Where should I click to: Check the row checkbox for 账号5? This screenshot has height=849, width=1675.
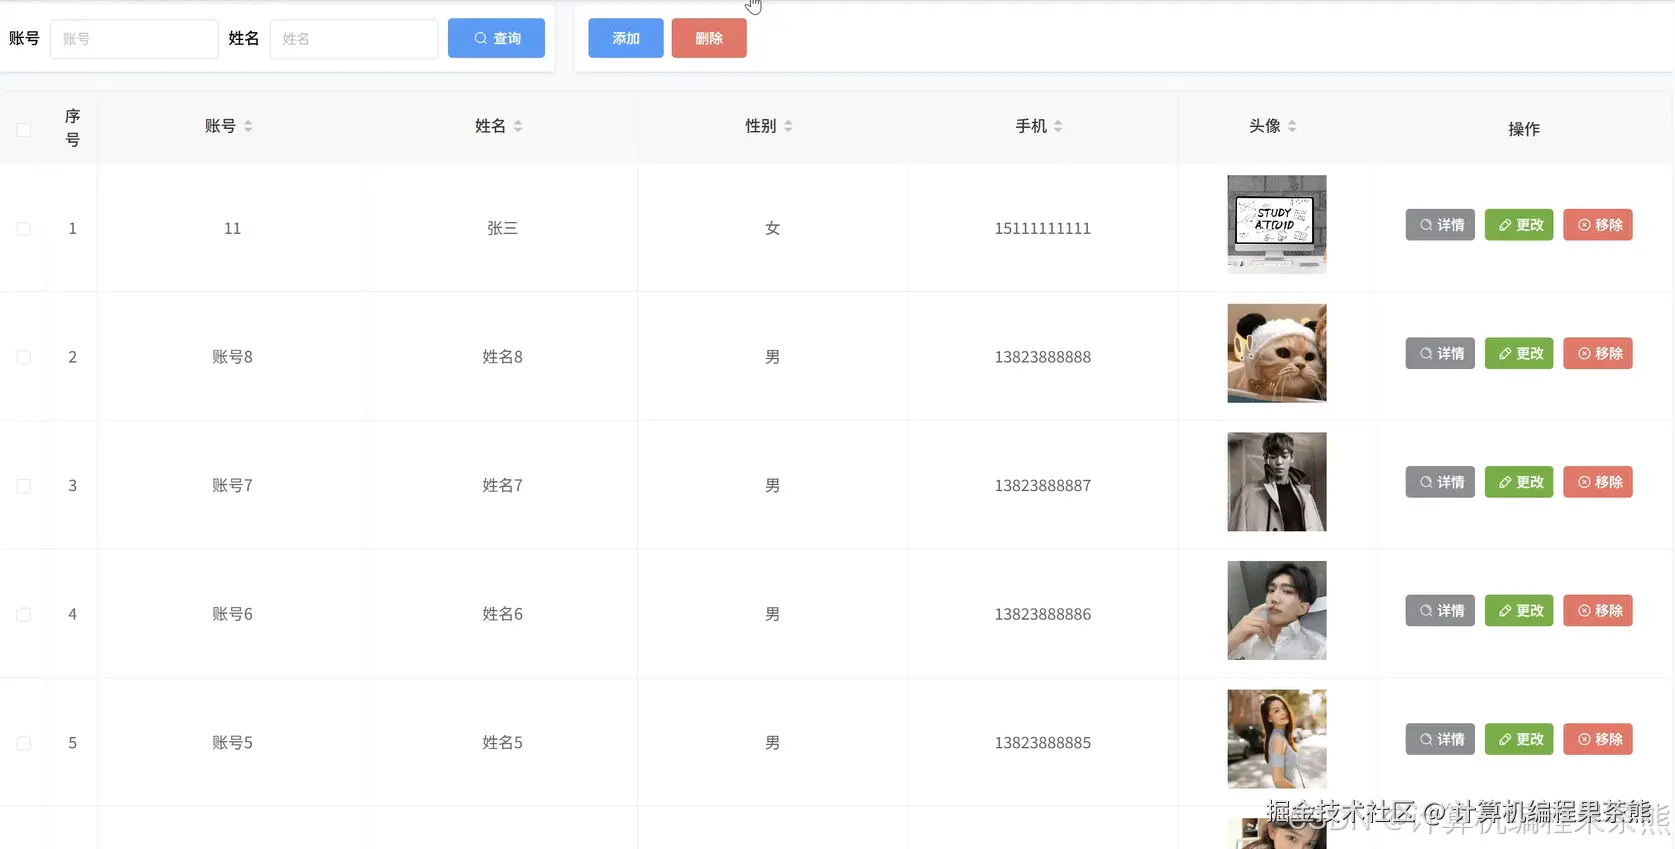[x=24, y=743]
